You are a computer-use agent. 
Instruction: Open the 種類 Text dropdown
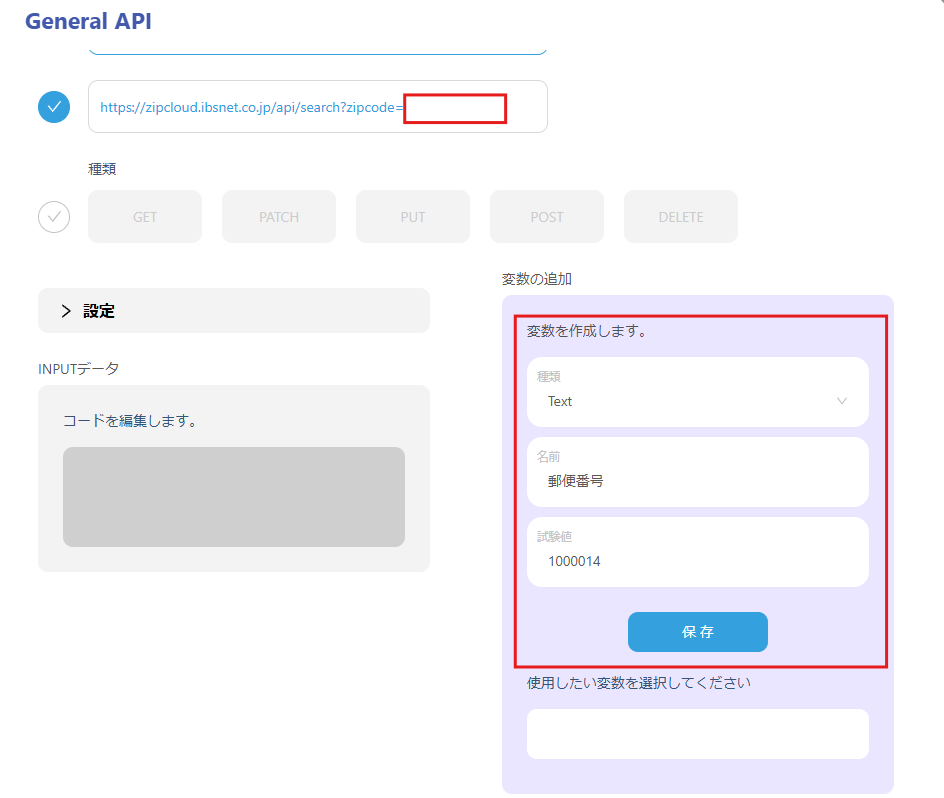[698, 392]
